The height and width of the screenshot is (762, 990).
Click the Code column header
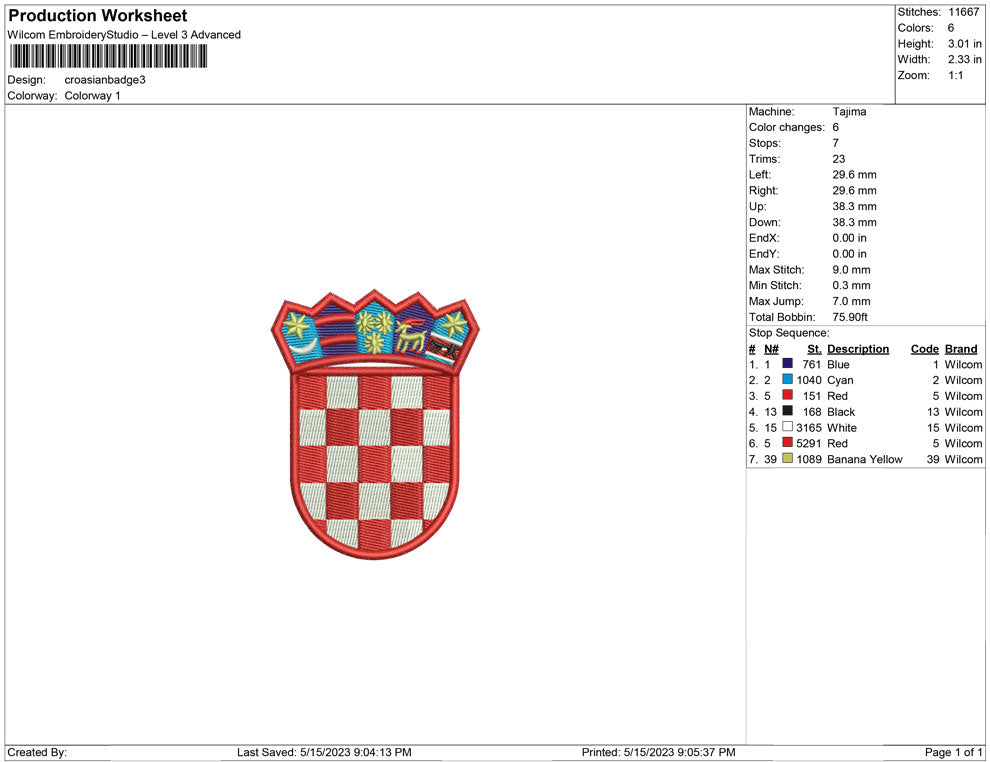pyautogui.click(x=925, y=349)
